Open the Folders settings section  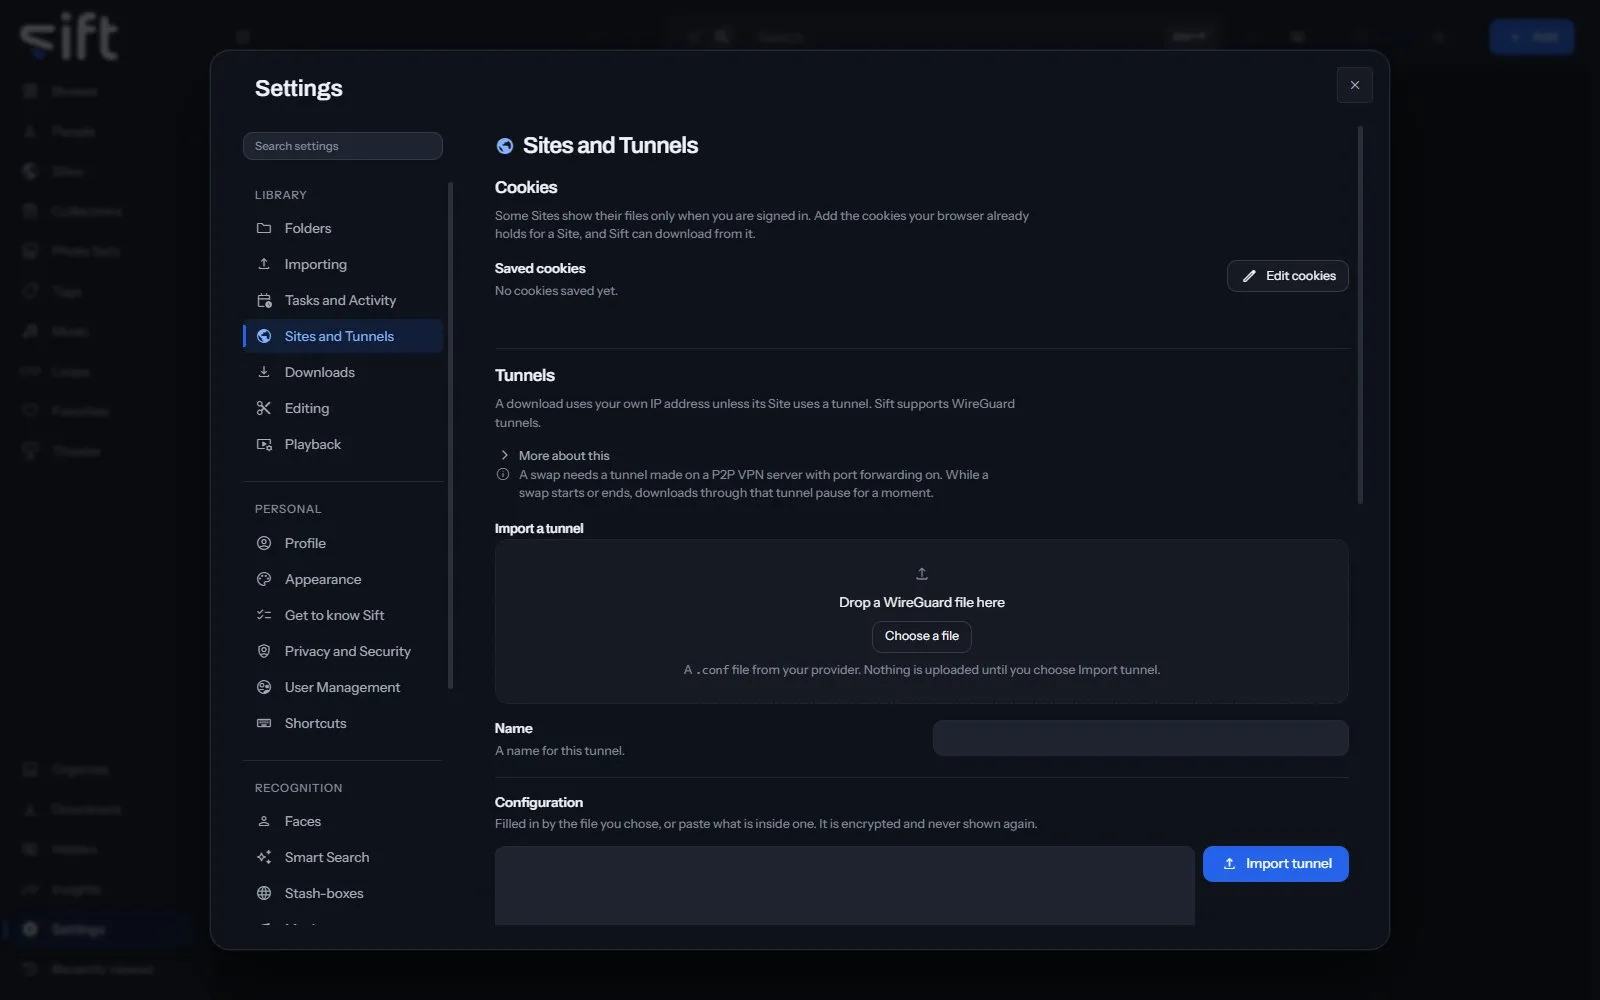point(342,228)
